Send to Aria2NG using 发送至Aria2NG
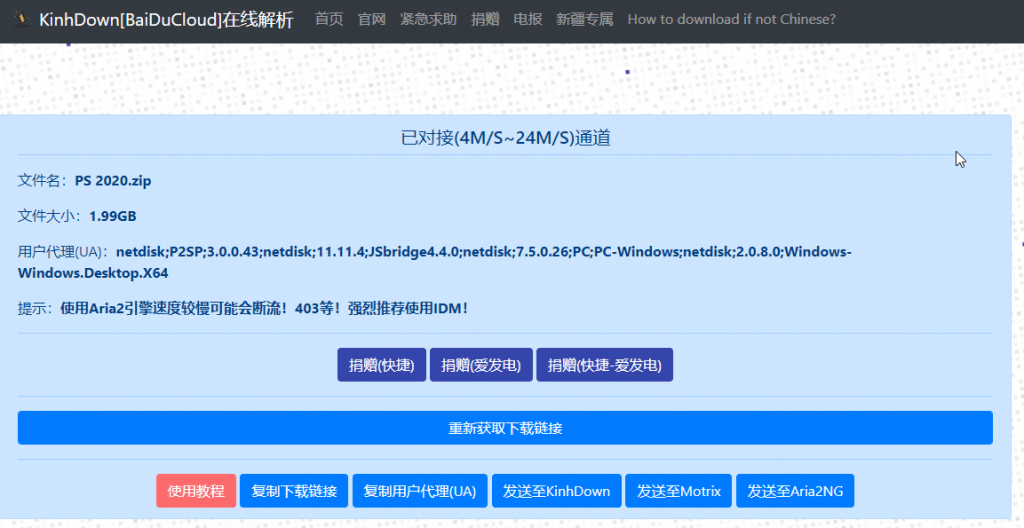This screenshot has height=528, width=1024. [795, 491]
